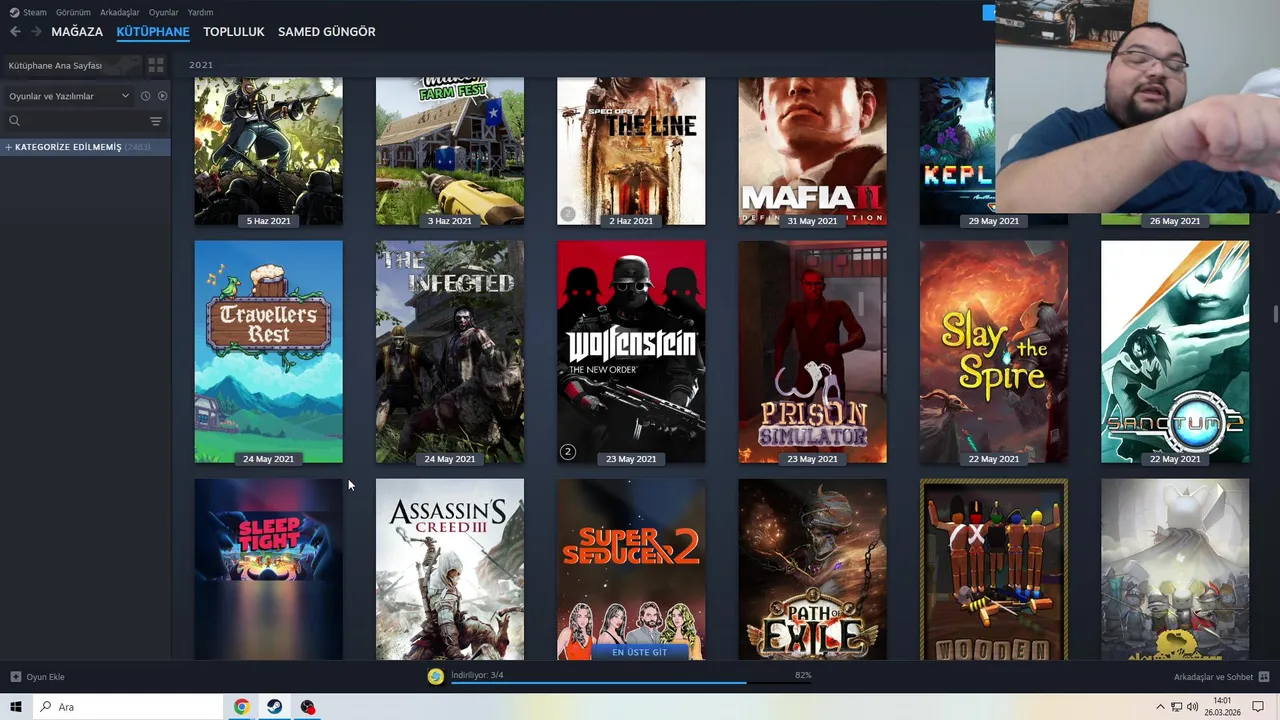Click the friends chat icon at bottom right
This screenshot has height=720, width=1280.
coord(1264,677)
